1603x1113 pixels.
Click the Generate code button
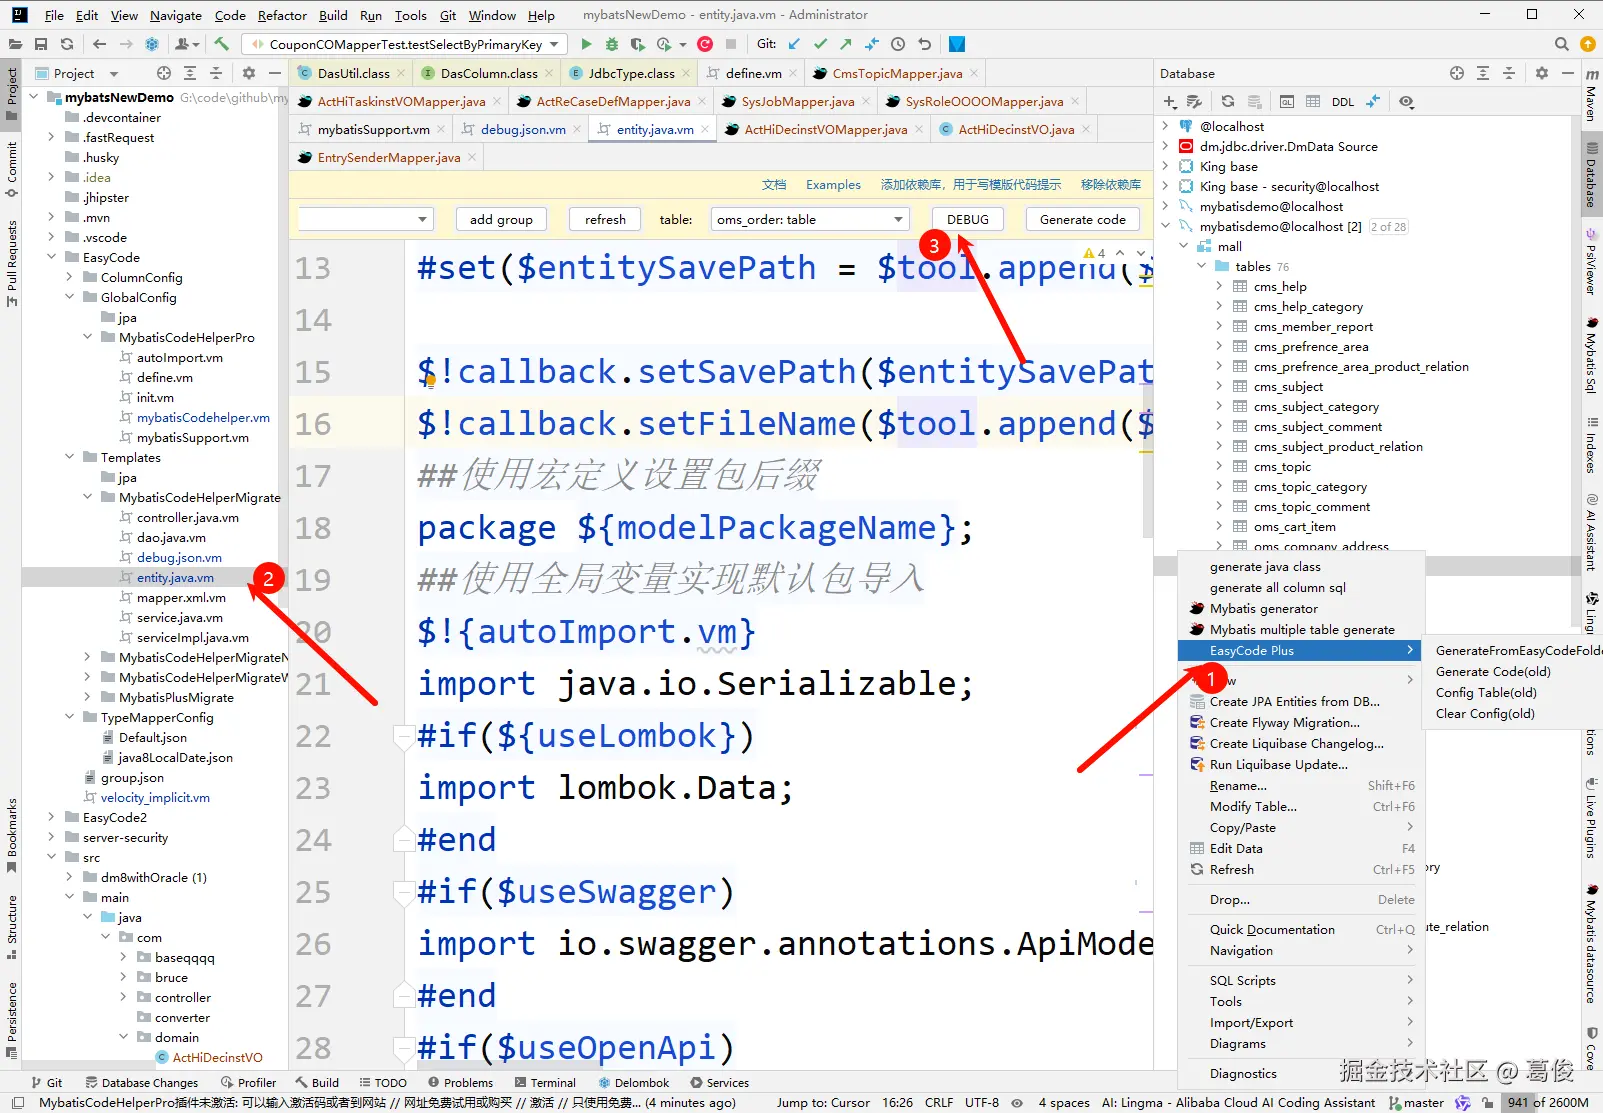click(1082, 219)
